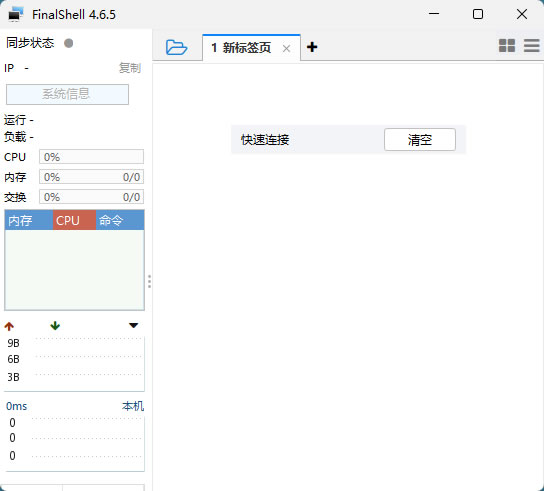Sort process list by CPU column
Image resolution: width=544 pixels, height=491 pixels.
74,220
